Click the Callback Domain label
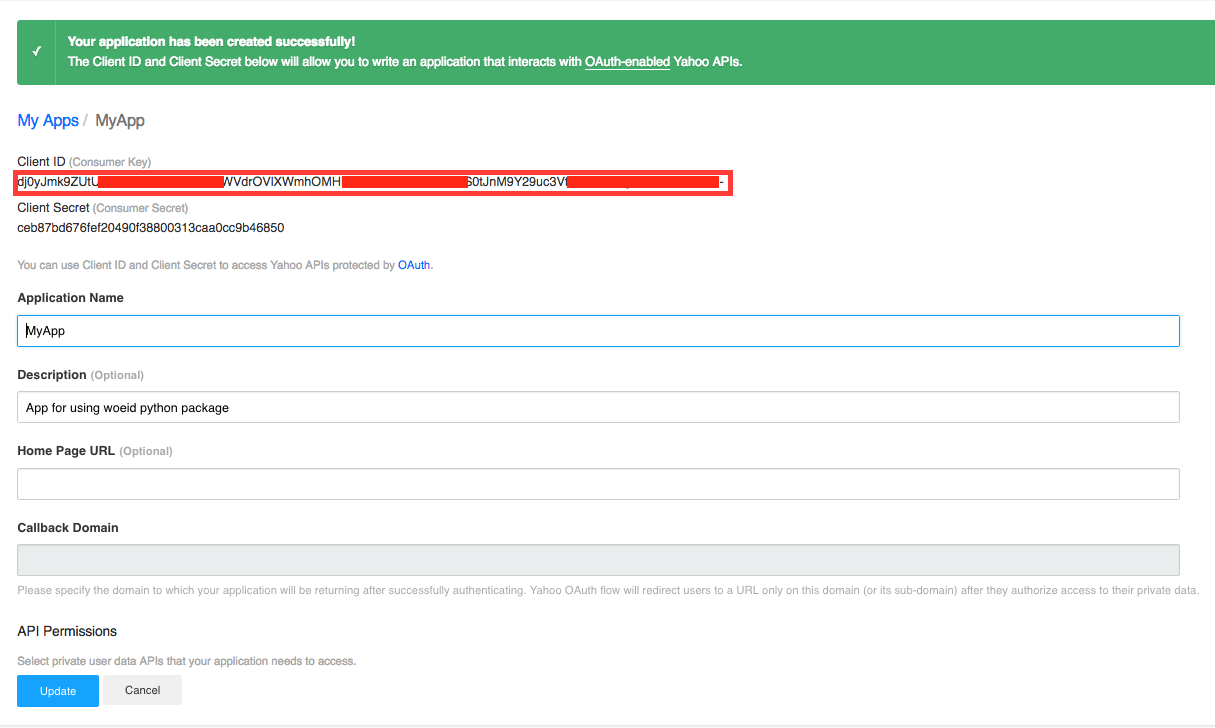 pos(68,527)
